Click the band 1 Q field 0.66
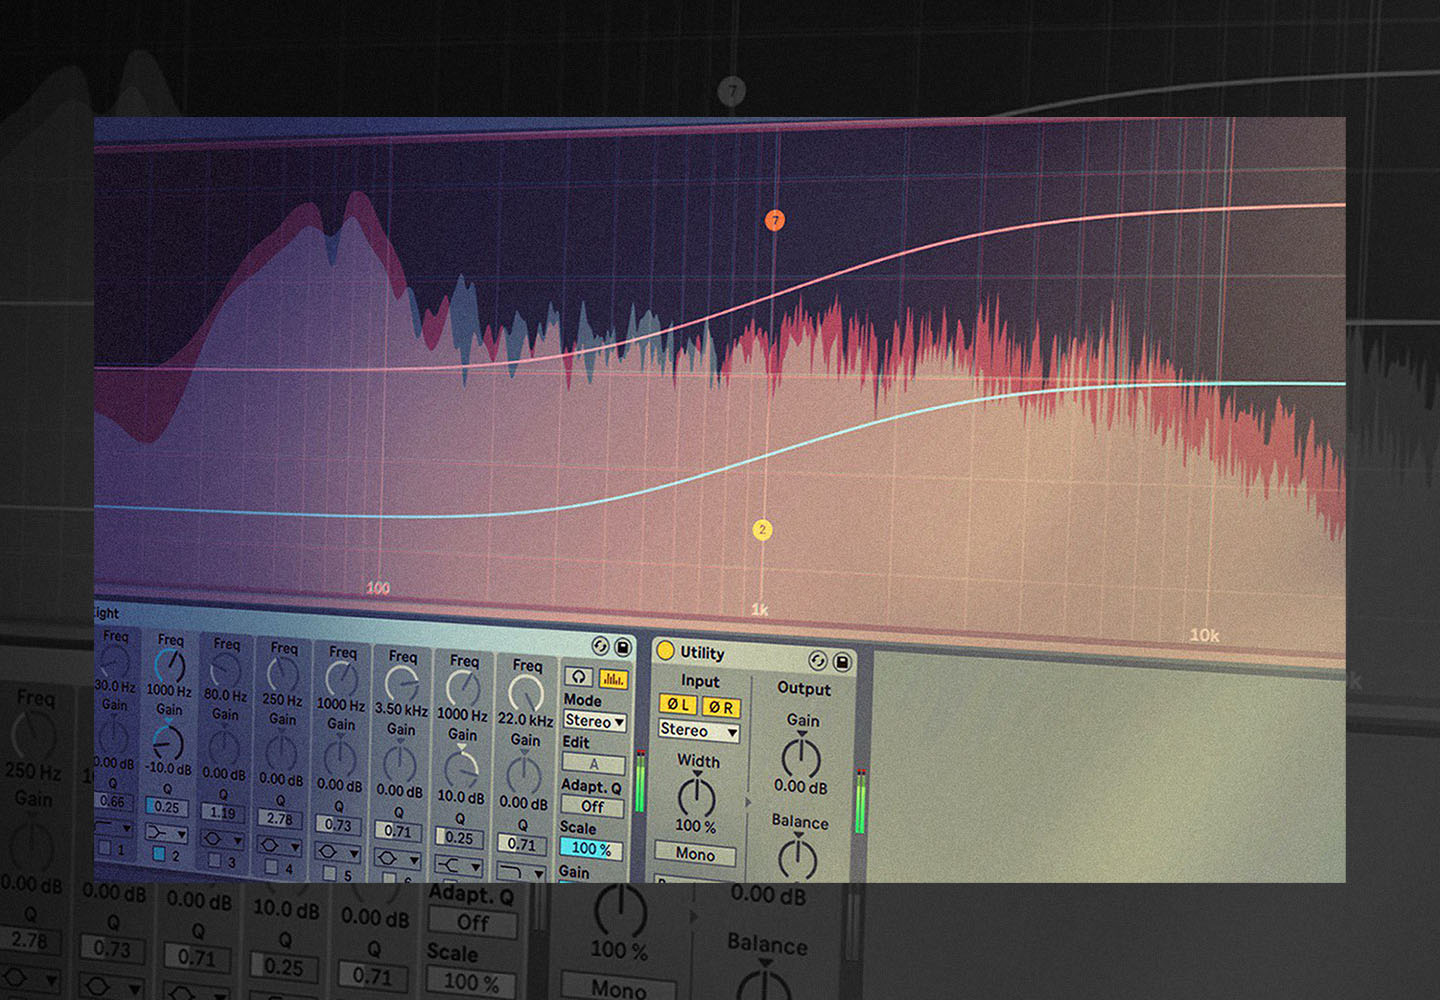 click(113, 802)
